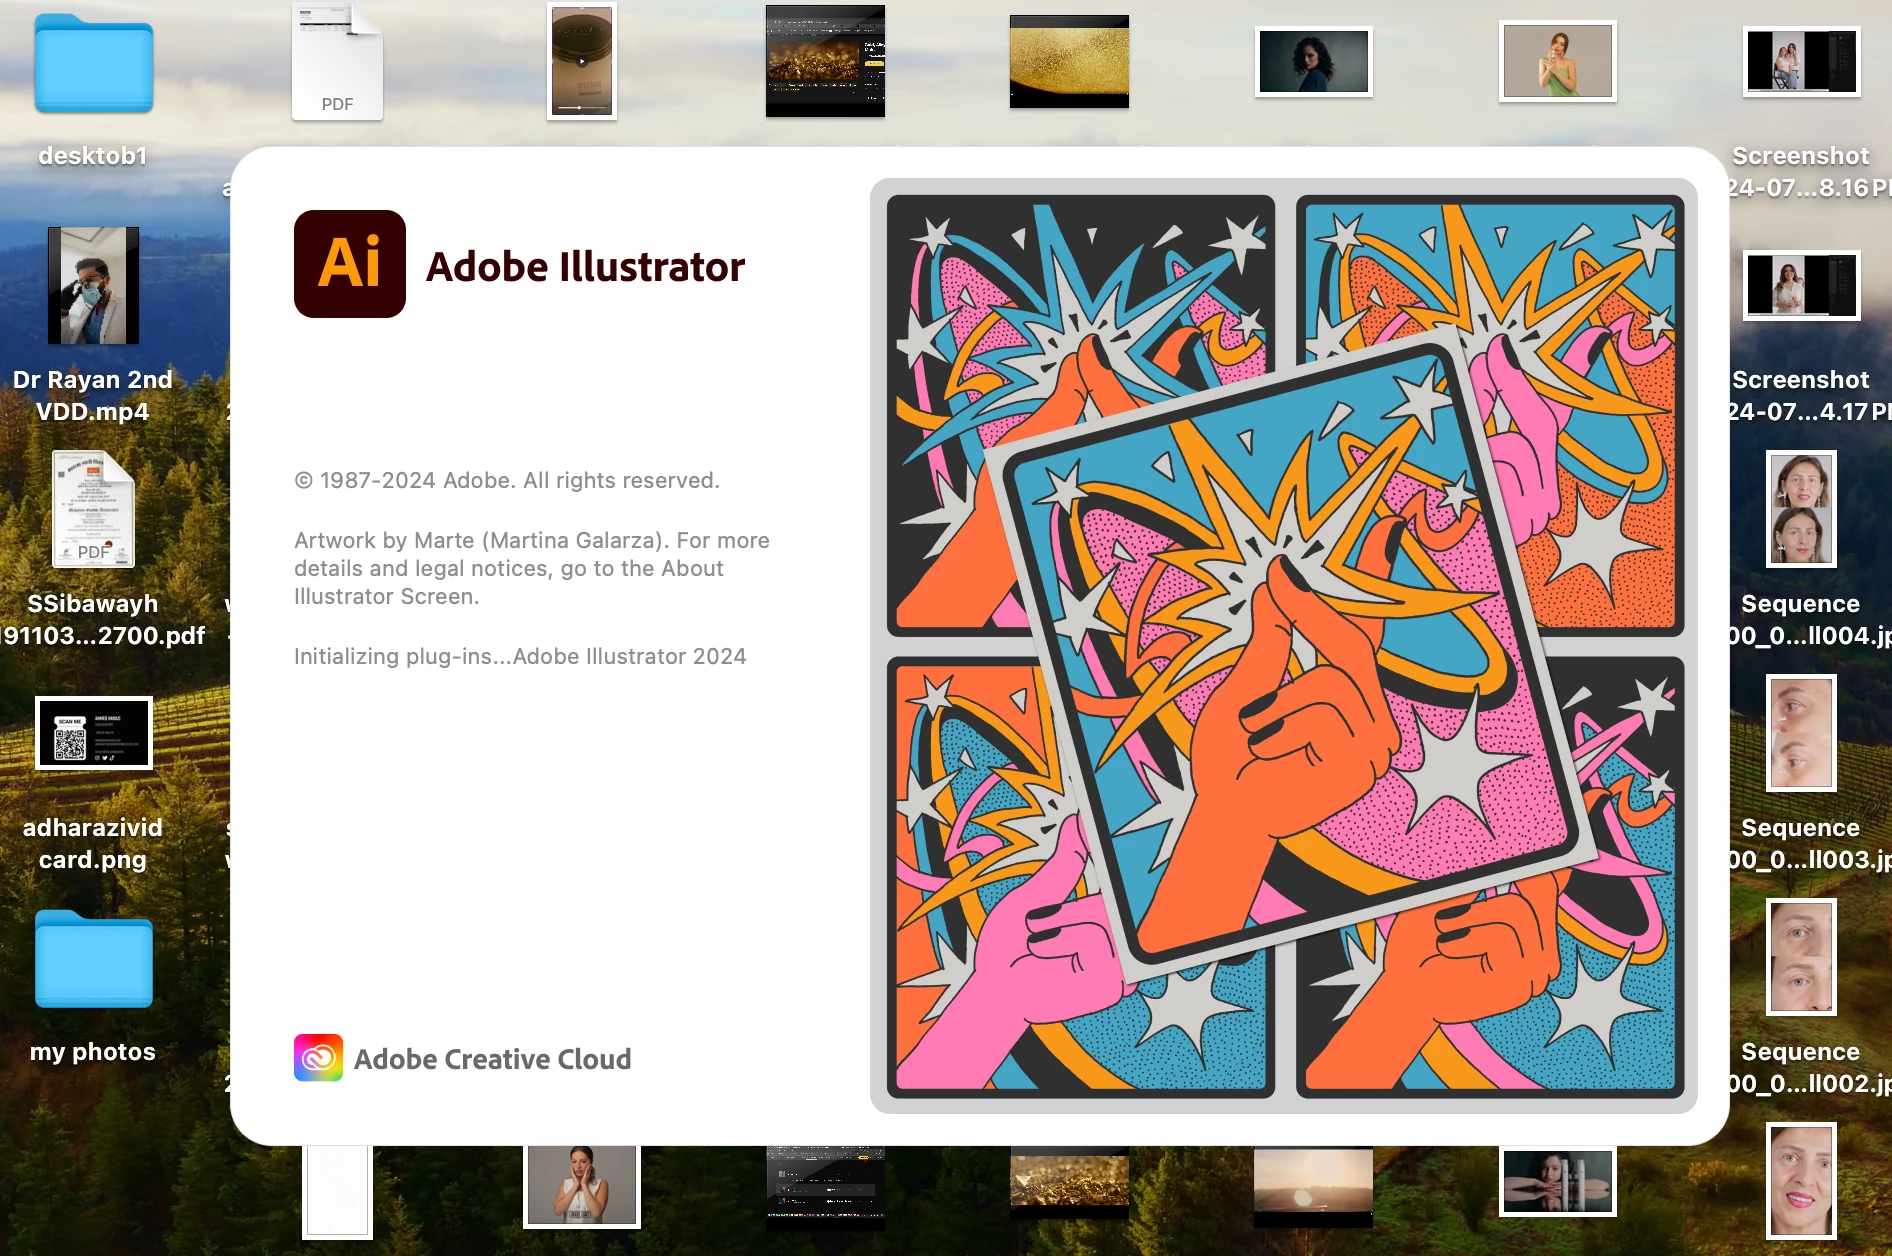The width and height of the screenshot is (1892, 1256).
Task: Click the Adobe Illustrator Ai logo
Action: click(350, 264)
